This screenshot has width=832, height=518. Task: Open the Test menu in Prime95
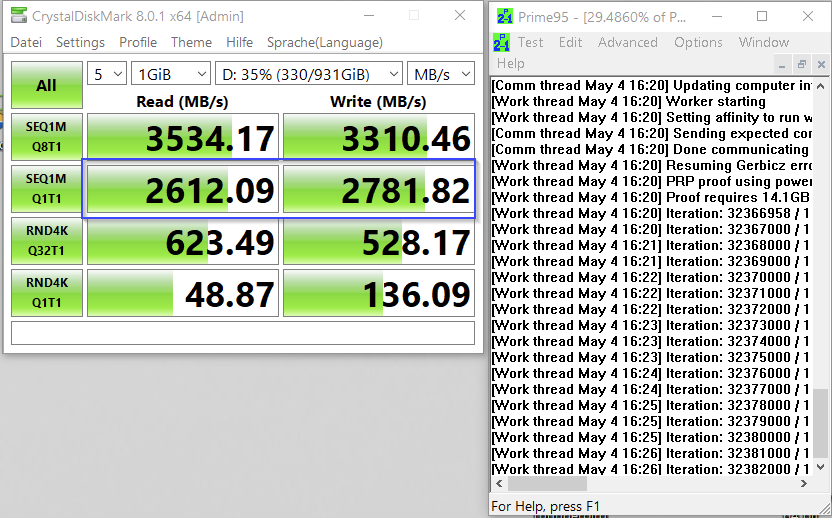(530, 42)
